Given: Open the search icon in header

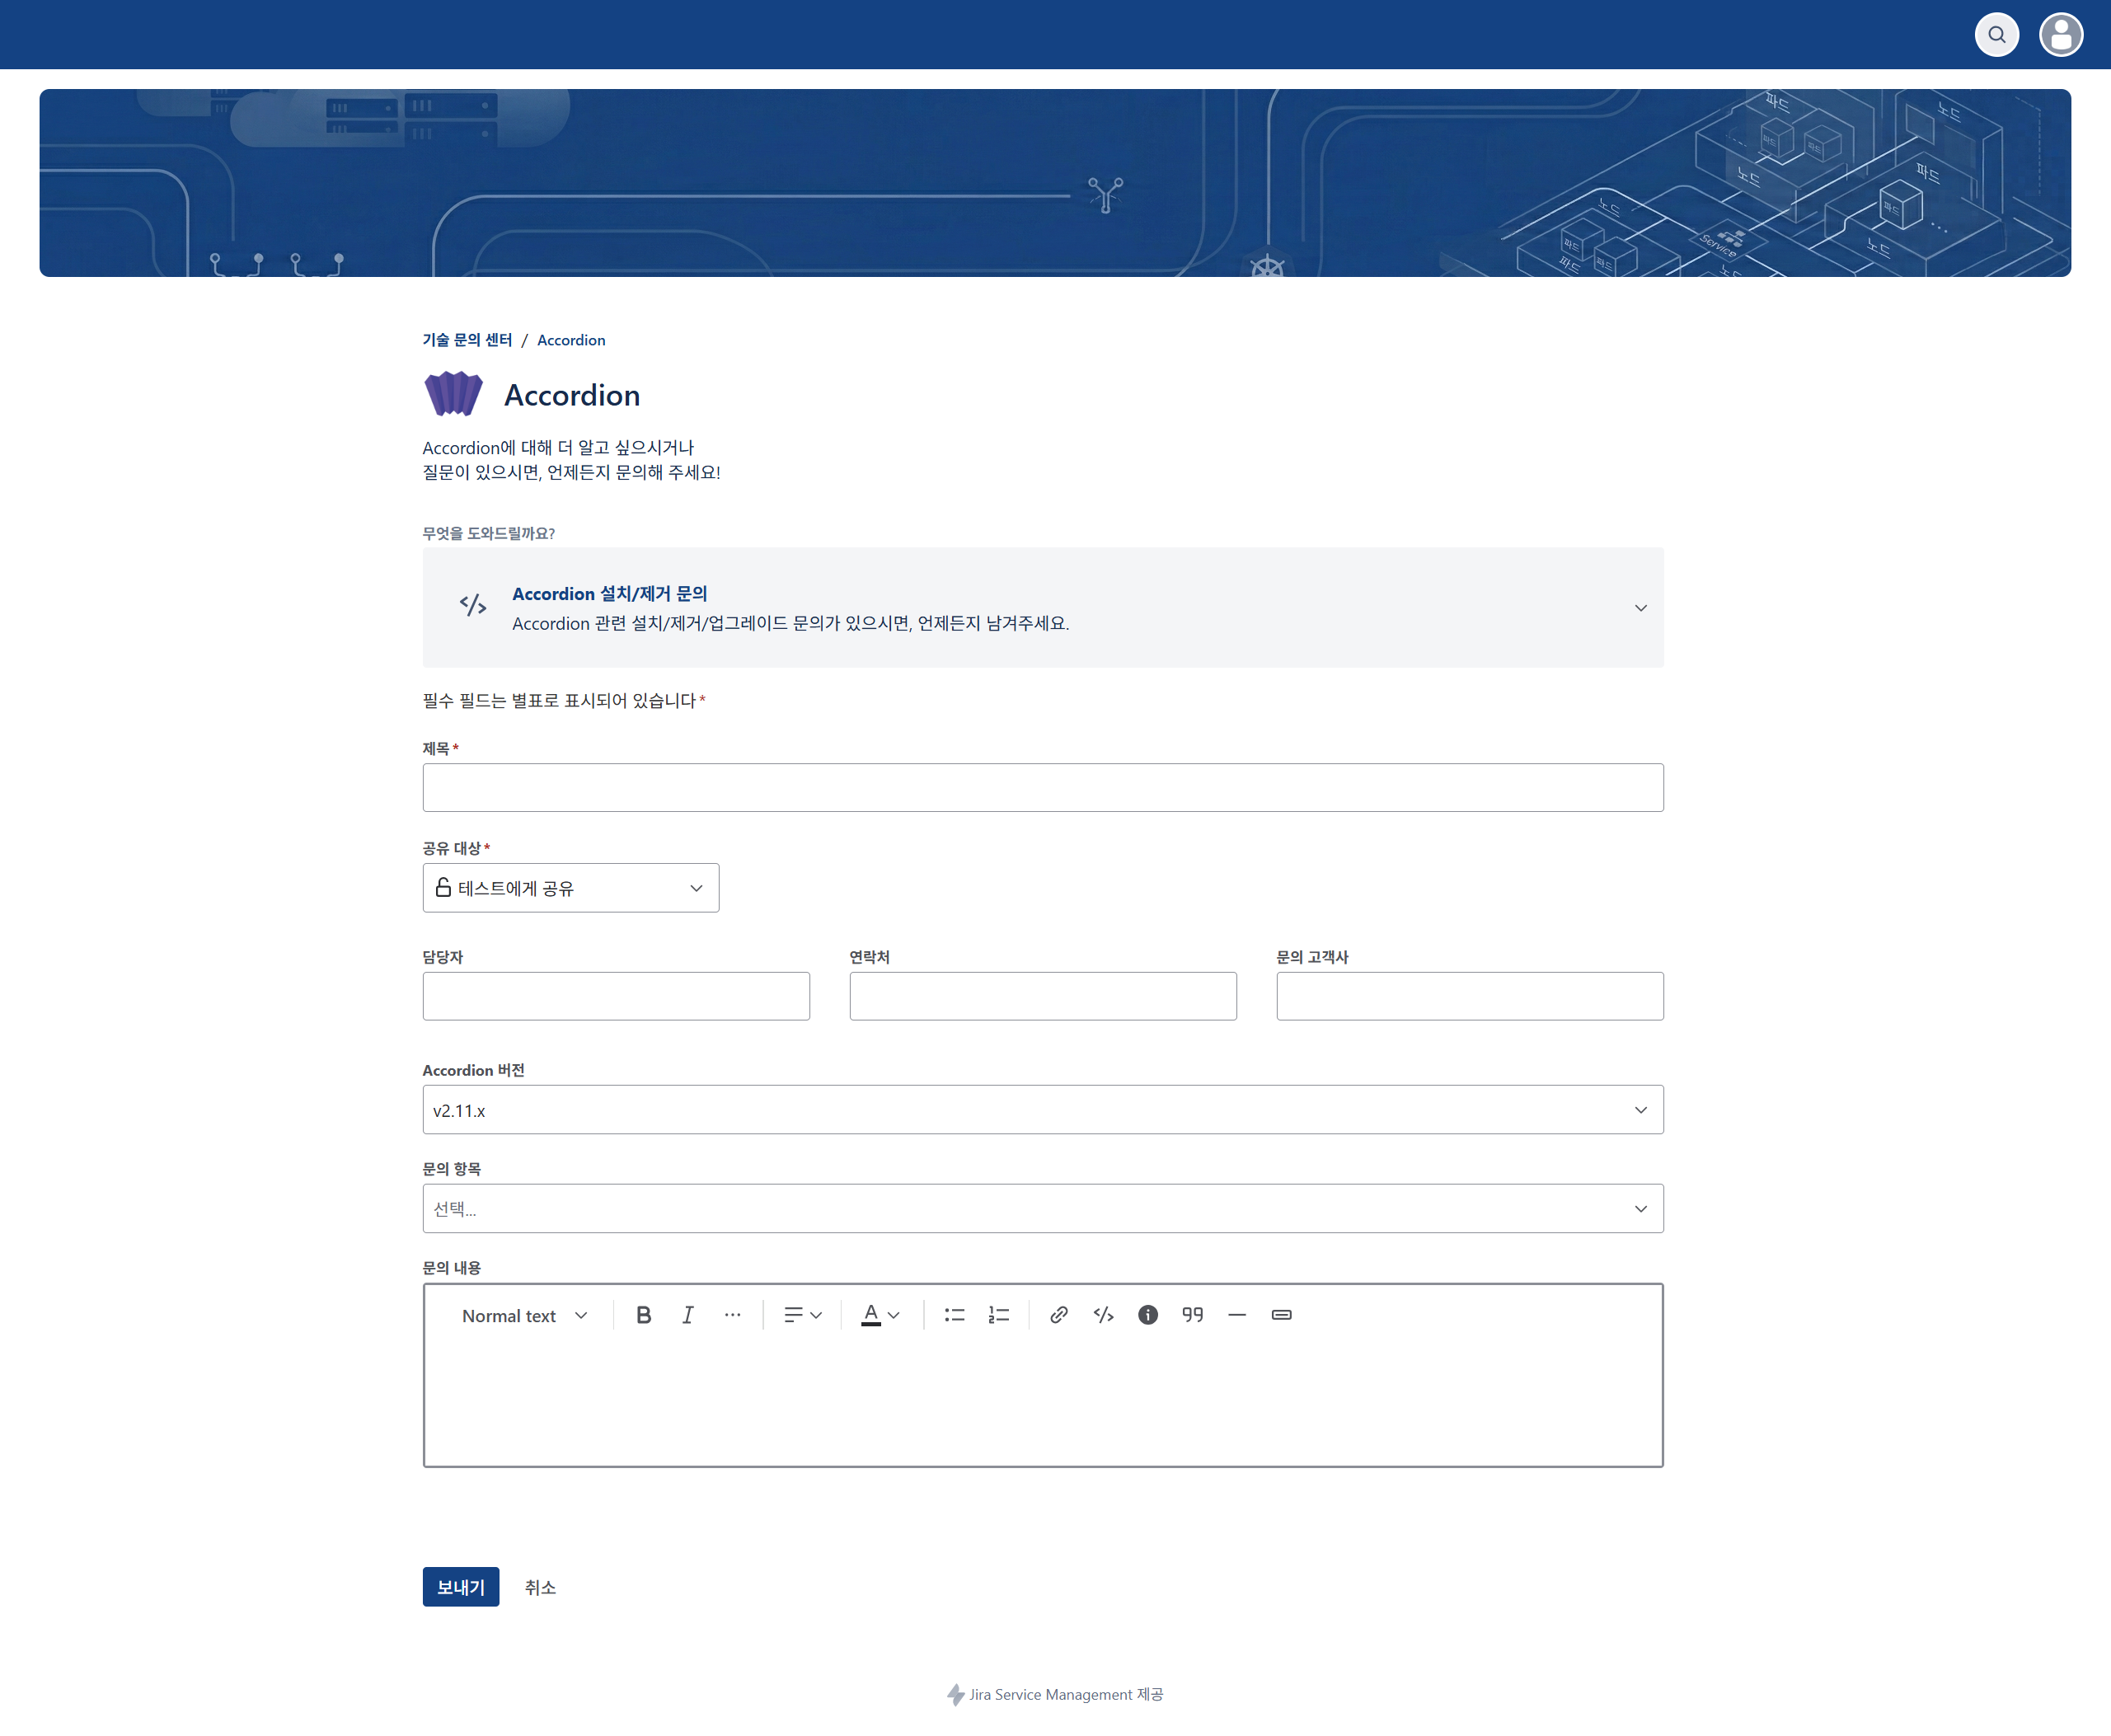Looking at the screenshot, I should [1996, 35].
